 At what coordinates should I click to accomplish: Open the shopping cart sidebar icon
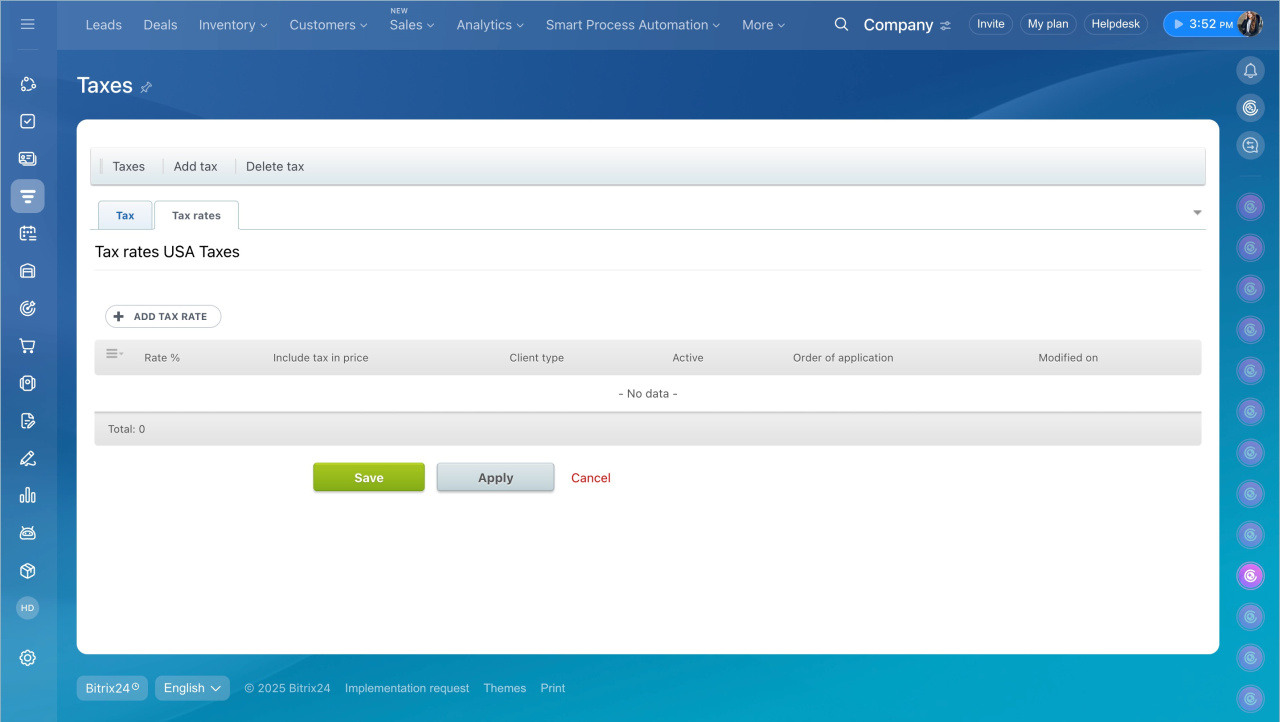click(x=28, y=346)
